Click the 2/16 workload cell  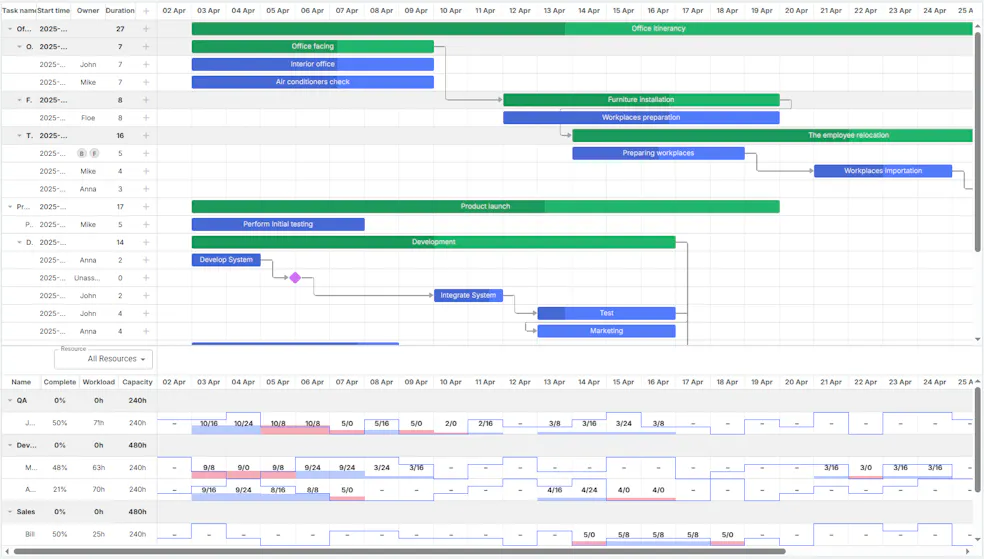click(x=485, y=423)
